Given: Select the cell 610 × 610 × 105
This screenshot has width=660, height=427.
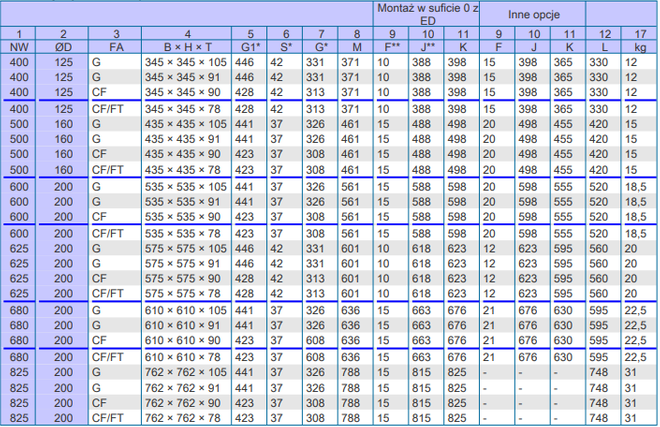Looking at the screenshot, I should coord(185,310).
